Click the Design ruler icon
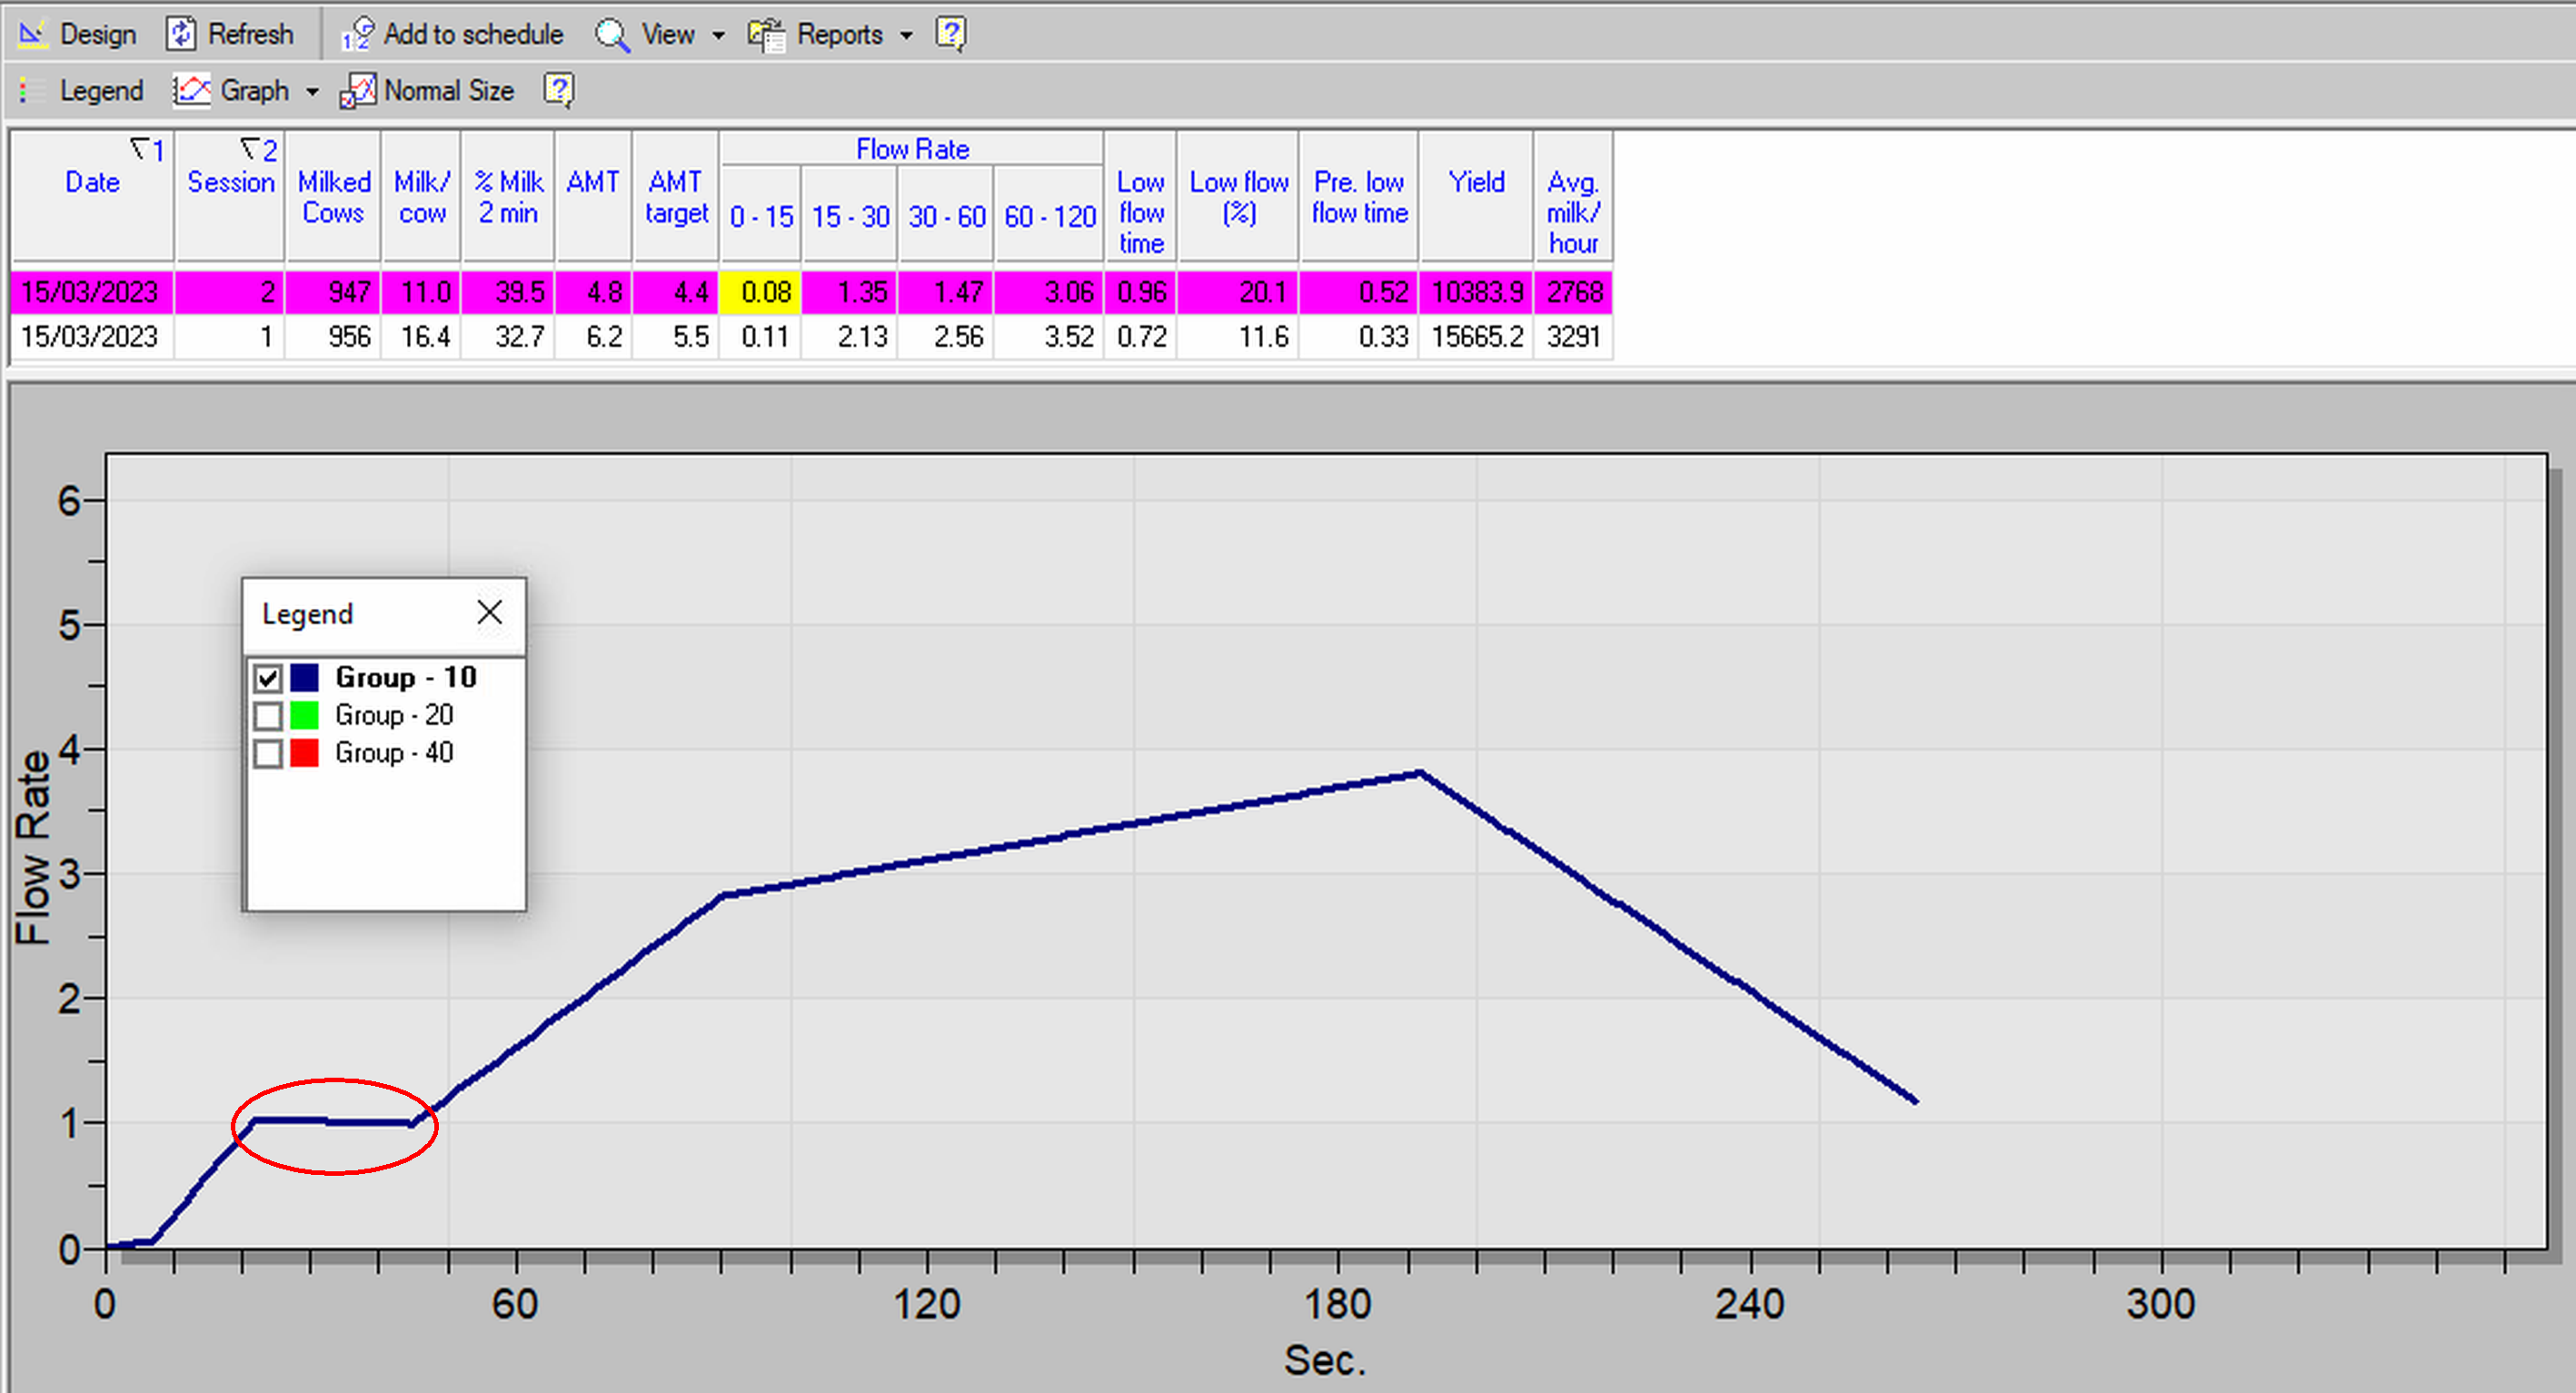Image resolution: width=2576 pixels, height=1393 pixels. (x=32, y=34)
